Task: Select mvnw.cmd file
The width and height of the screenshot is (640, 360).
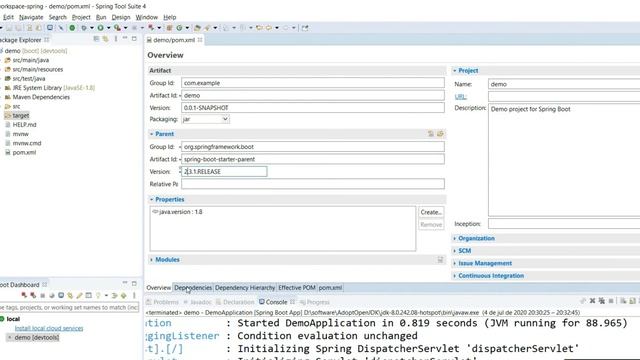Action: pyautogui.click(x=27, y=143)
